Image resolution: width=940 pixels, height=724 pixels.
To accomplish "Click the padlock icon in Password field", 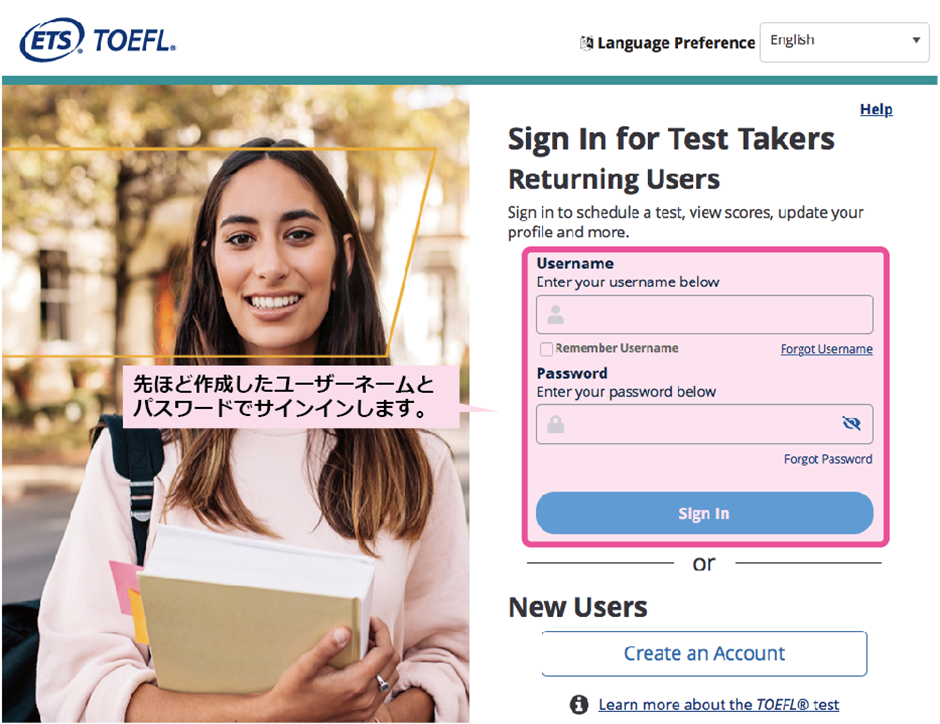I will (556, 424).
